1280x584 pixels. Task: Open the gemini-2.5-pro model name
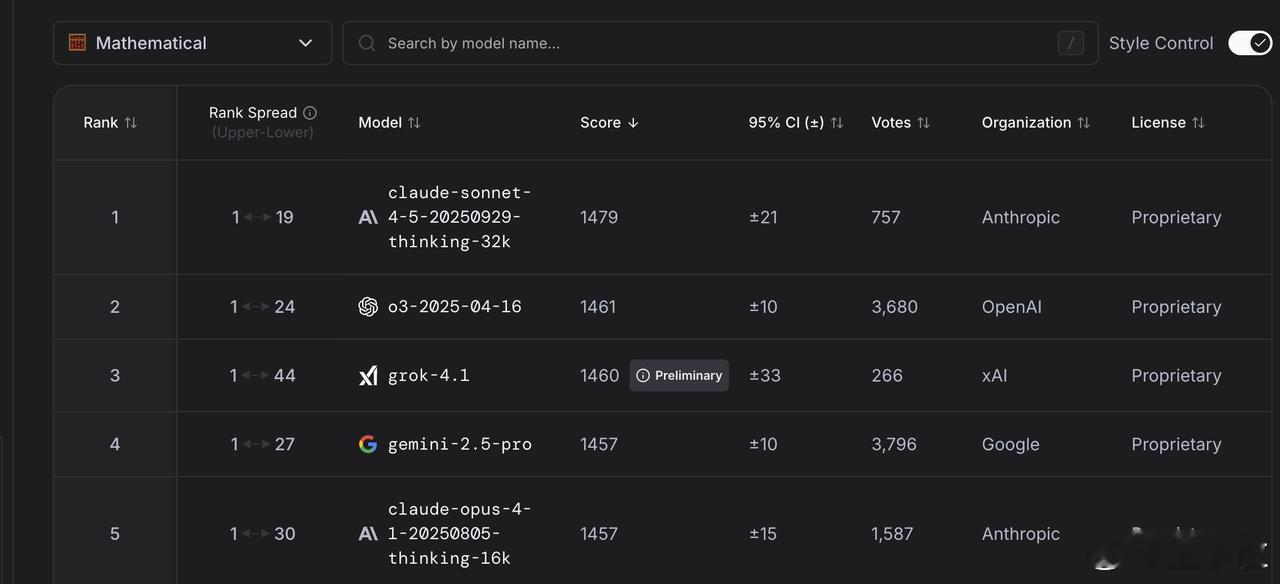pos(460,444)
